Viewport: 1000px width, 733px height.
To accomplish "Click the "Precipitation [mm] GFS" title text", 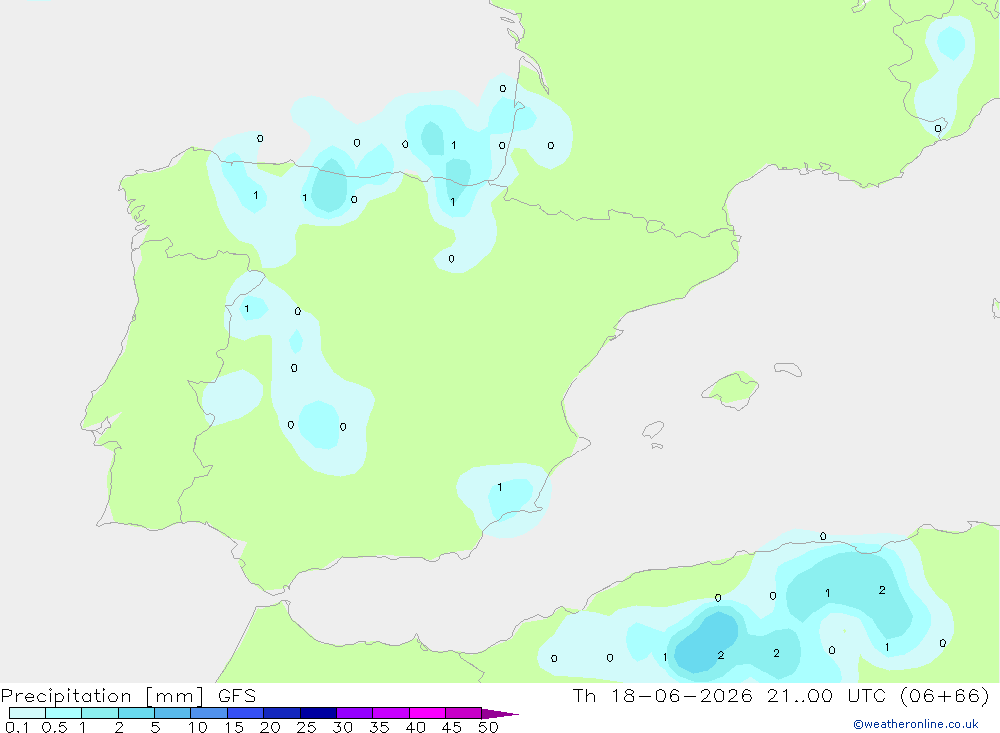I will pos(128,696).
